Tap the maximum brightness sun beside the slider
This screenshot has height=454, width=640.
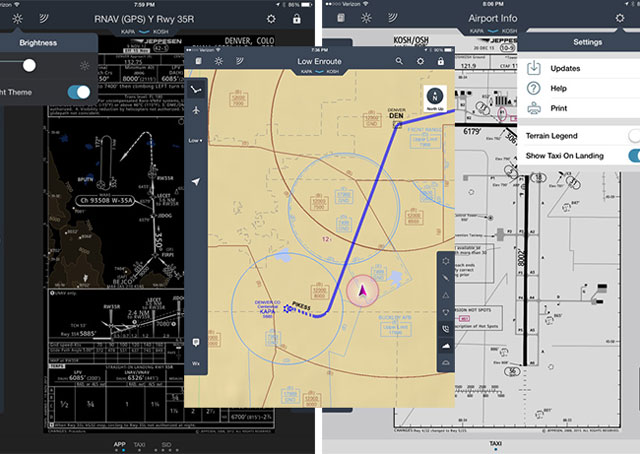84,66
